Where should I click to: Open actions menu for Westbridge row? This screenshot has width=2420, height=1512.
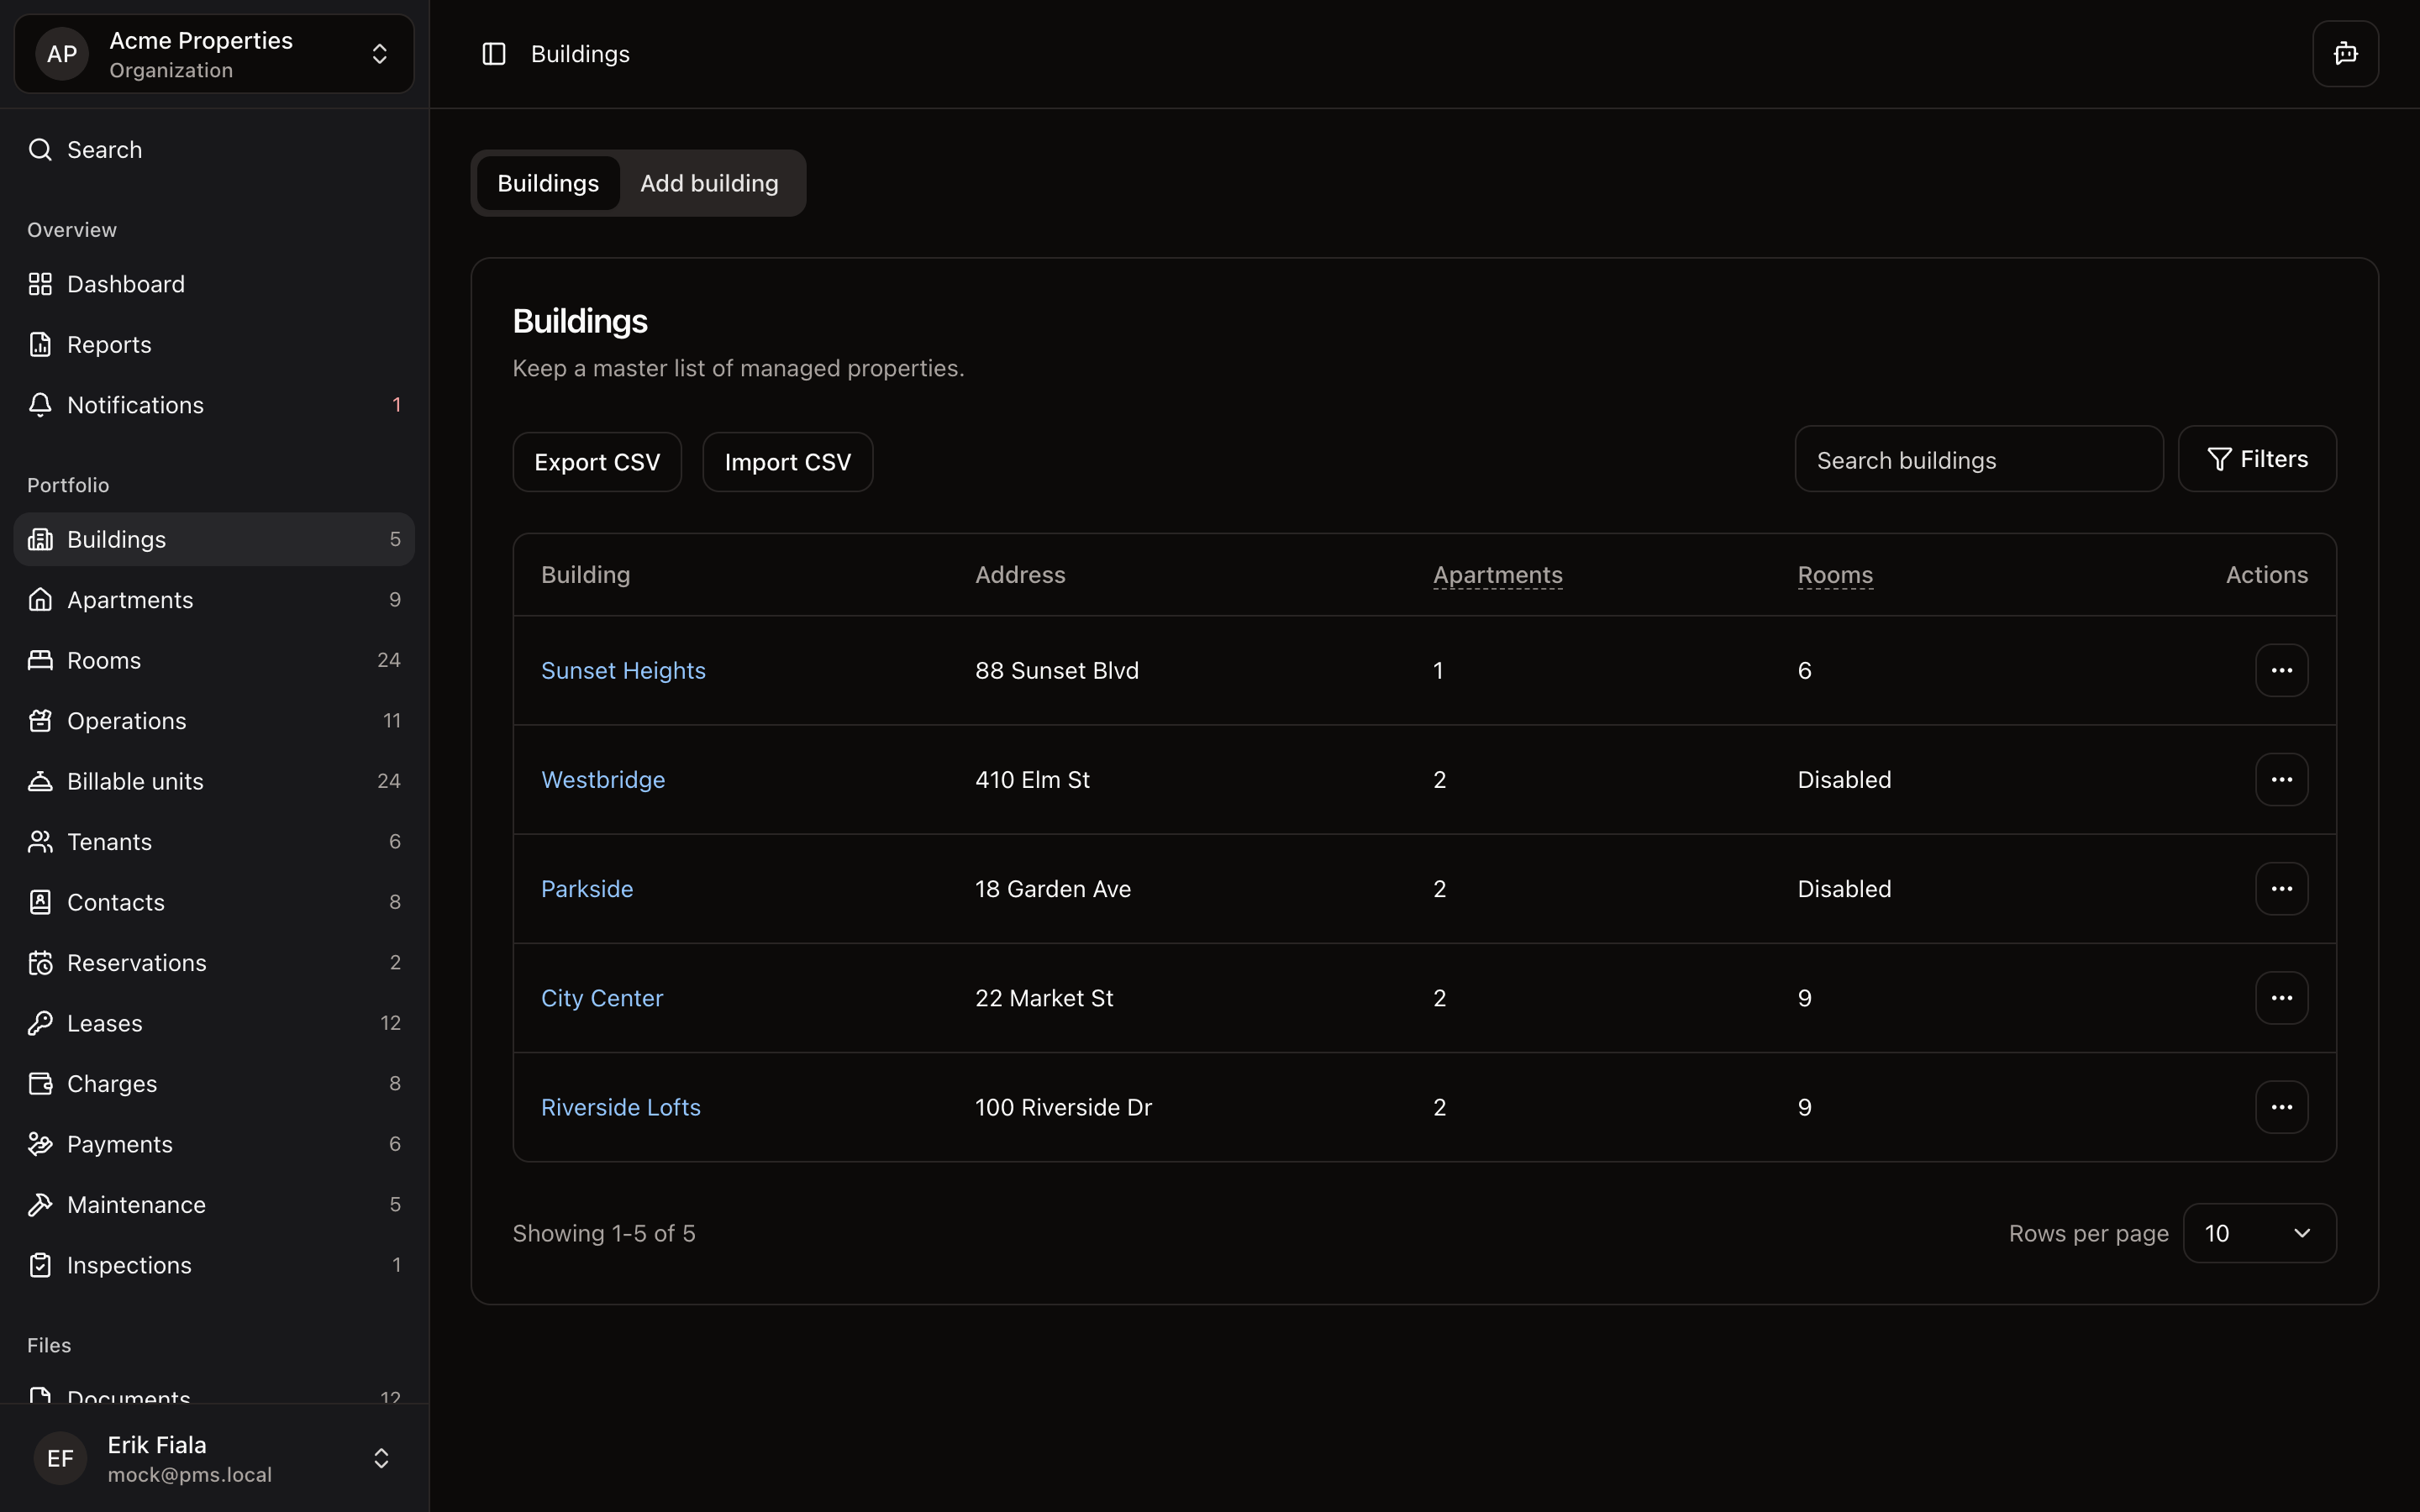[x=2281, y=780]
